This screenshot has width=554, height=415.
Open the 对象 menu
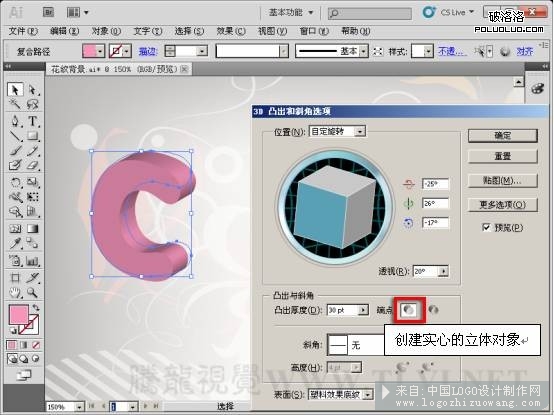(x=106, y=31)
